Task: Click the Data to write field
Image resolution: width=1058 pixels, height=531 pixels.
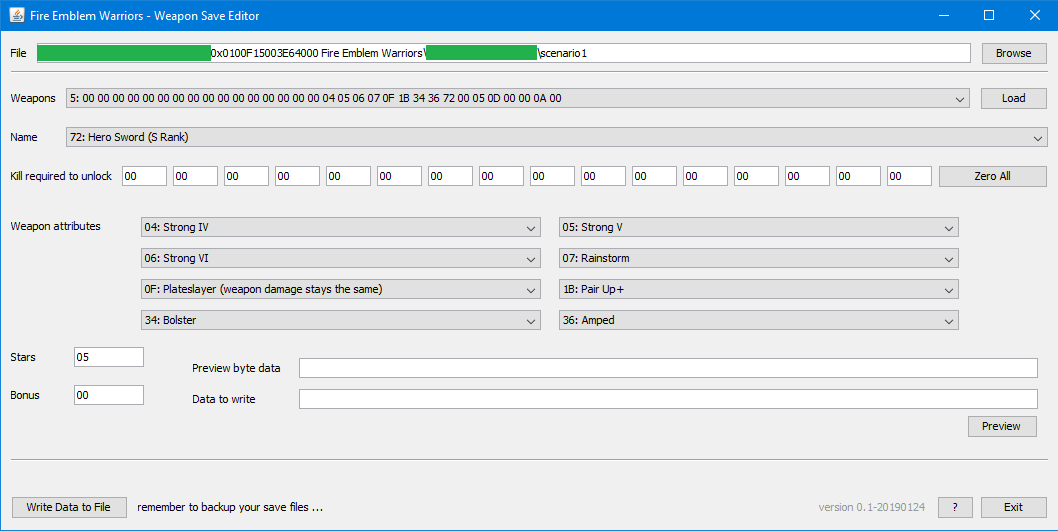Action: 668,399
